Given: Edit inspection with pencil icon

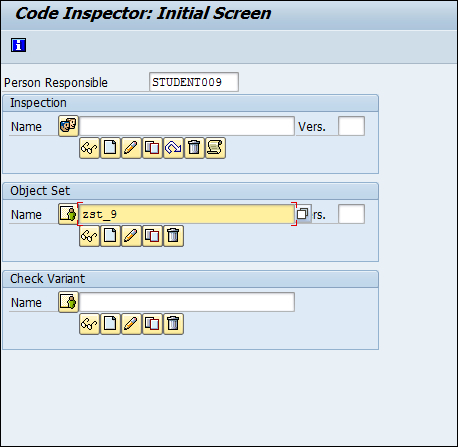Looking at the screenshot, I should 131,148.
